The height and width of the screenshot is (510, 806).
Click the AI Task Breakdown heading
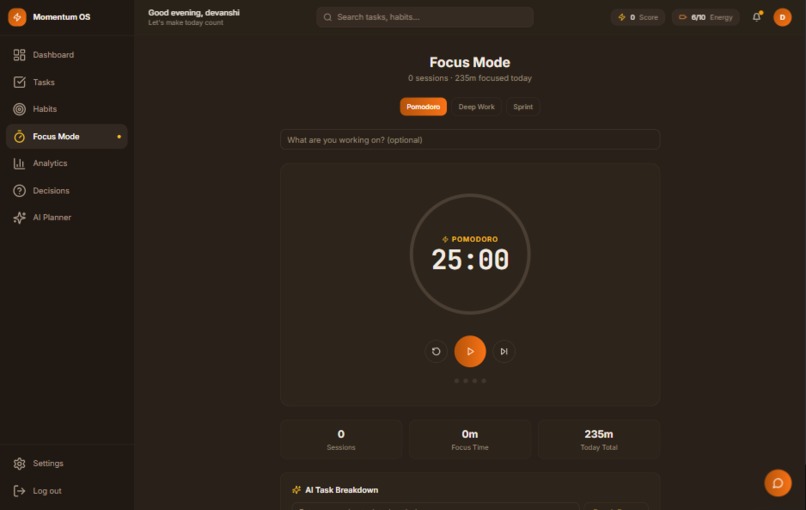click(341, 490)
